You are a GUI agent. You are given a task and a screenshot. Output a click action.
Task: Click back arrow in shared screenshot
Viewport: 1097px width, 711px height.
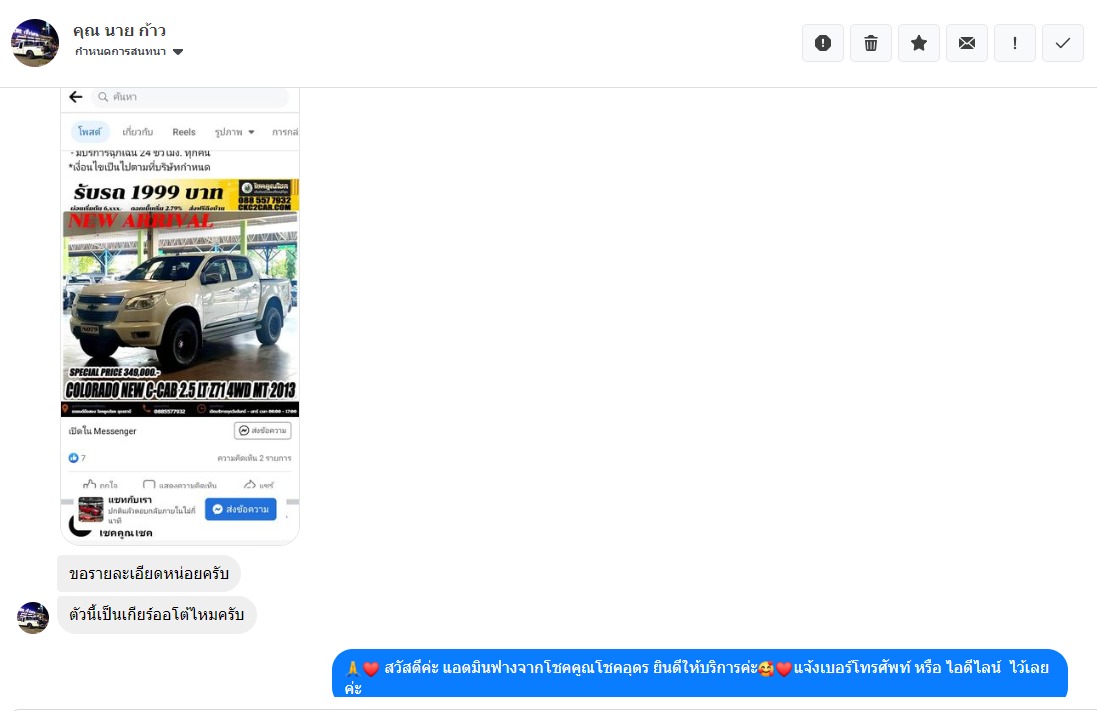(x=76, y=97)
